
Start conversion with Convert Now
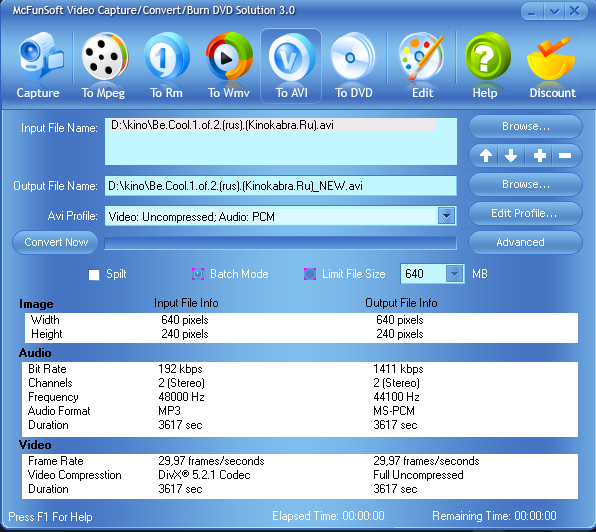pyautogui.click(x=55, y=242)
